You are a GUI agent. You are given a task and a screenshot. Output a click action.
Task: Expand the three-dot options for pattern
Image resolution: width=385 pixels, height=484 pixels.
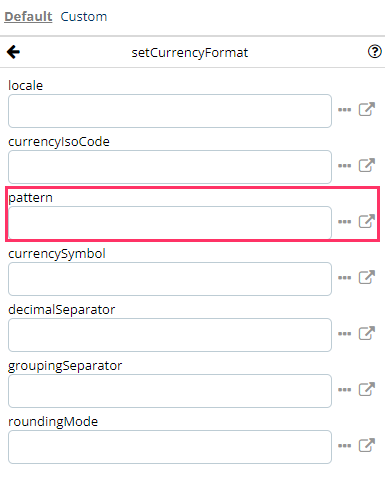pos(345,222)
